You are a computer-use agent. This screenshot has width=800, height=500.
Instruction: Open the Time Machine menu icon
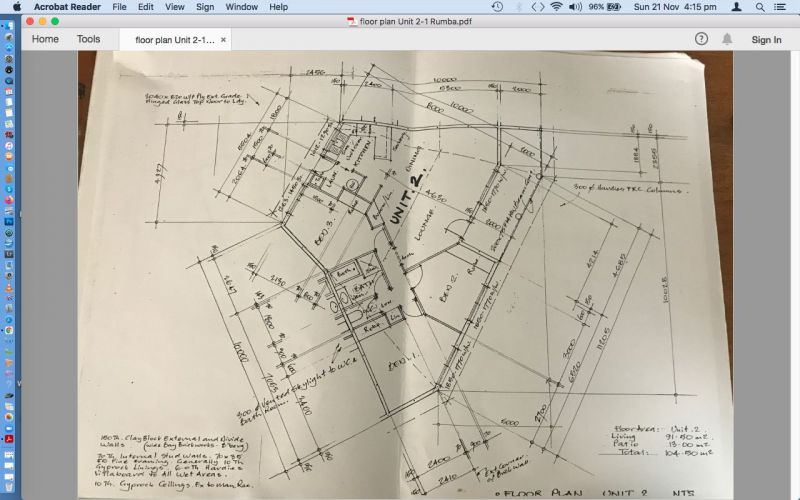tap(497, 7)
